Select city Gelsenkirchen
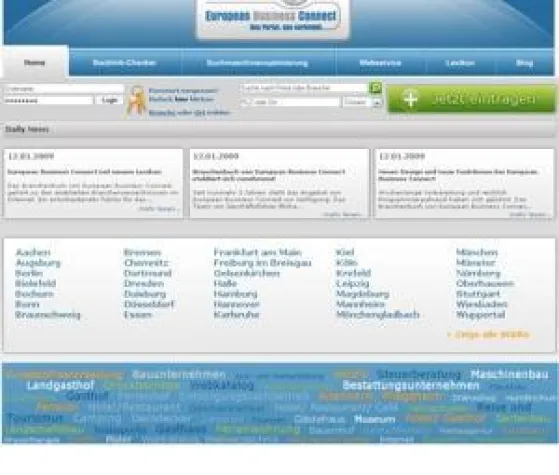Image resolution: width=559 pixels, height=475 pixels. pos(247,274)
